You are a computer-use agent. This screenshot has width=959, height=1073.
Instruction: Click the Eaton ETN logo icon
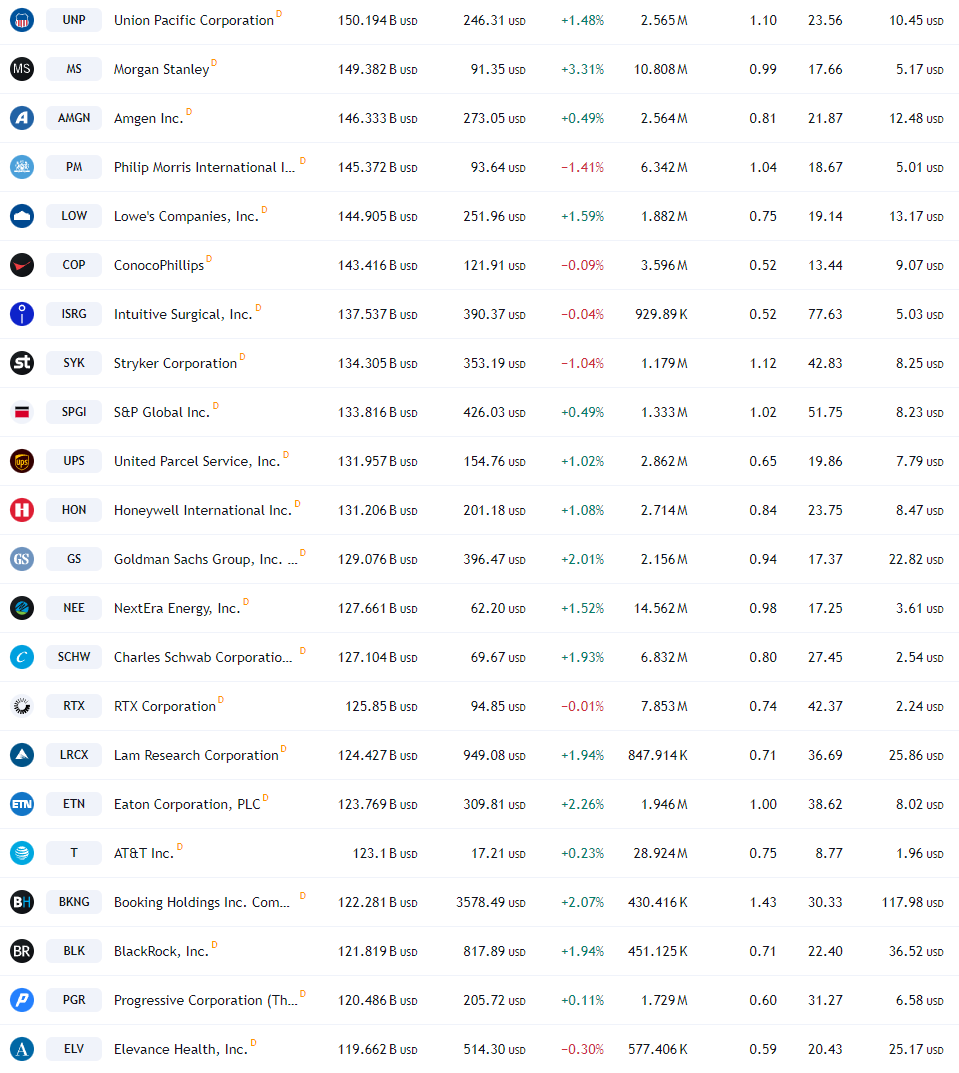[22, 804]
